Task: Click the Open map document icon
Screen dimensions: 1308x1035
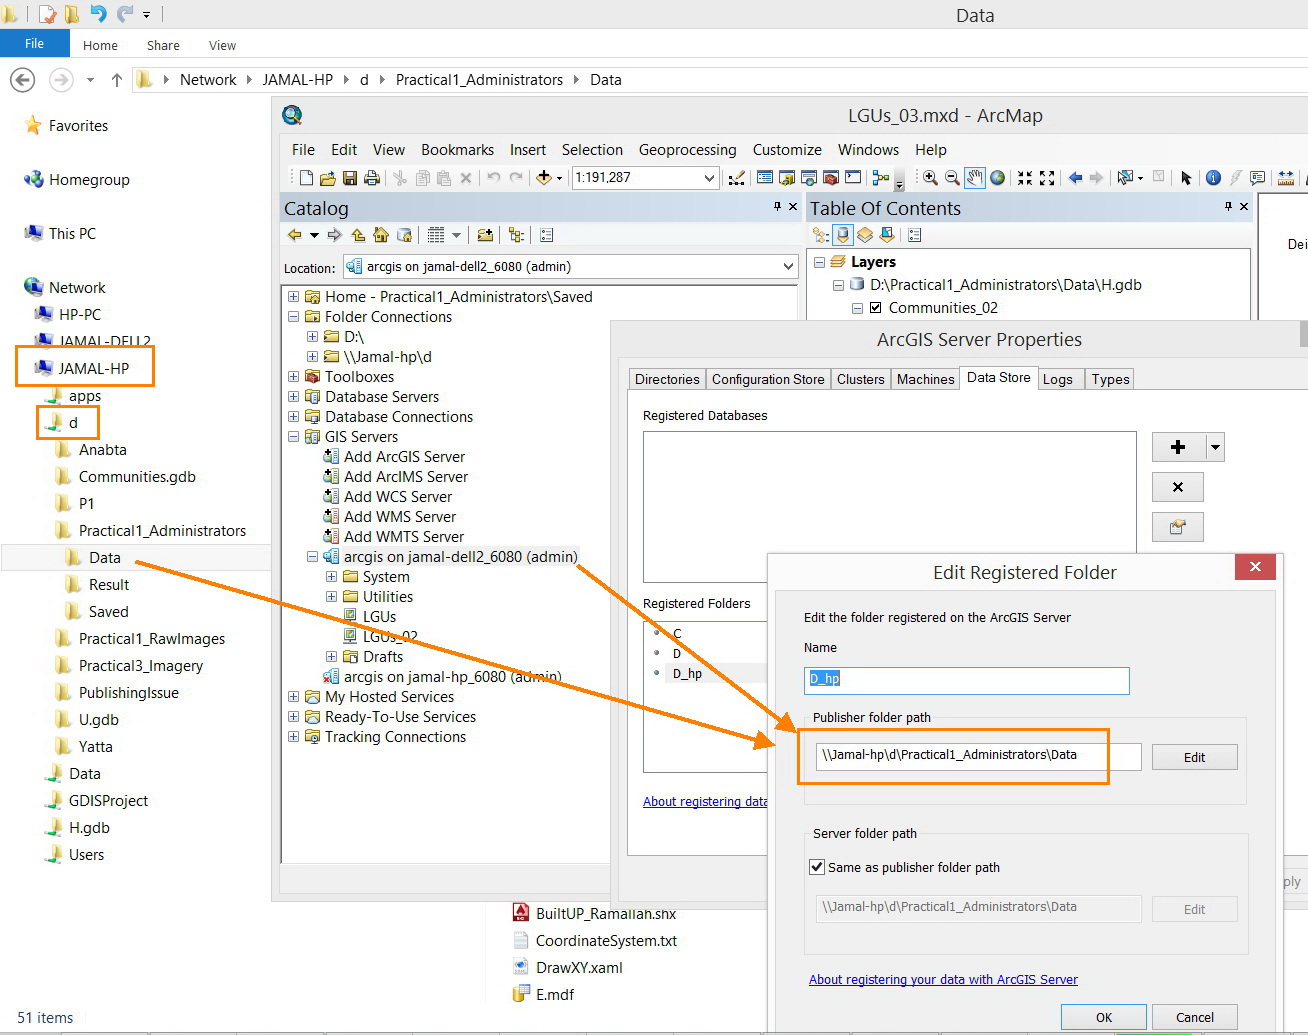Action: tap(327, 178)
